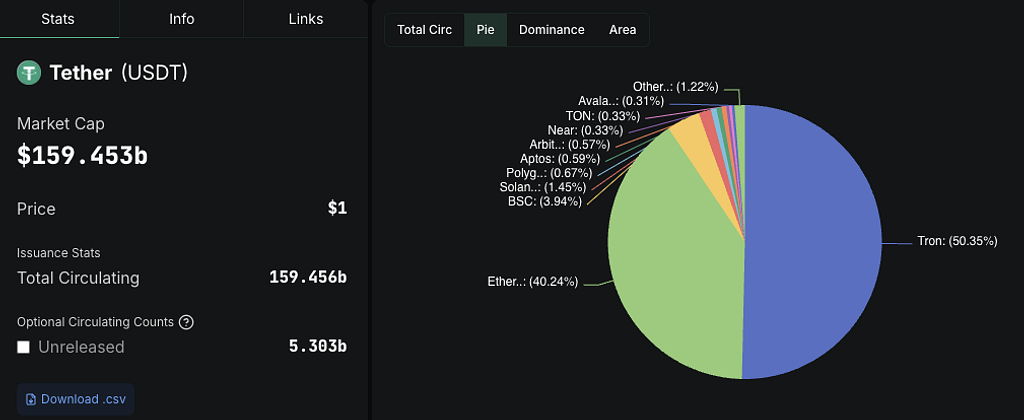This screenshot has height=420, width=1024.
Task: Click the Tether logo icon
Action: 29,73
